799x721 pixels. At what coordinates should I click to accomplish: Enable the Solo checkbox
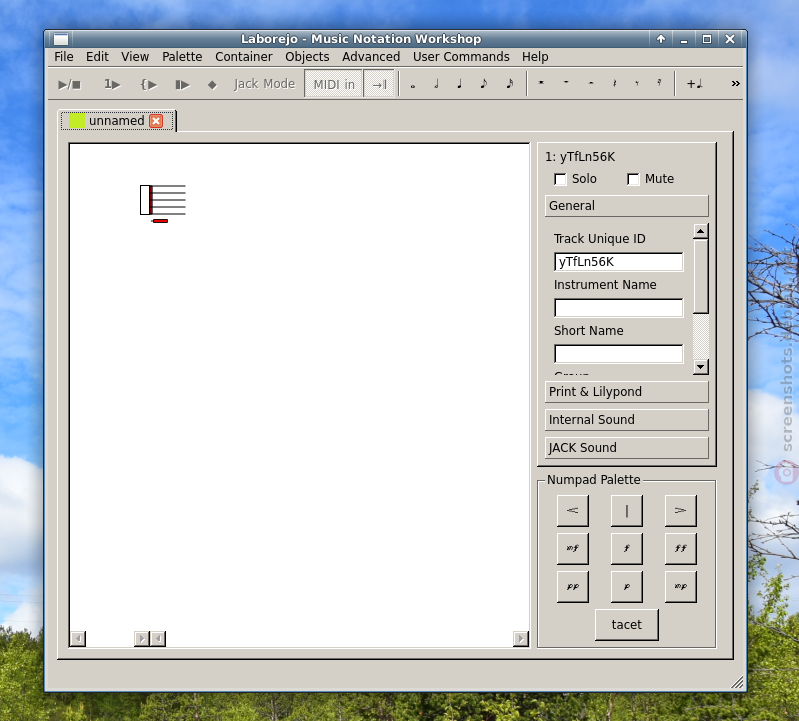[561, 179]
